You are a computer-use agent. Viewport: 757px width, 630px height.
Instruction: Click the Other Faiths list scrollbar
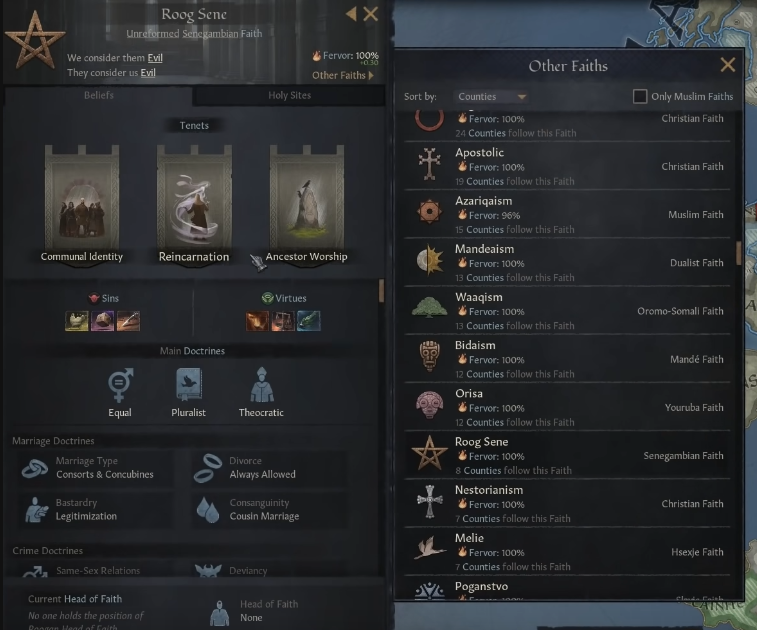pyautogui.click(x=738, y=253)
